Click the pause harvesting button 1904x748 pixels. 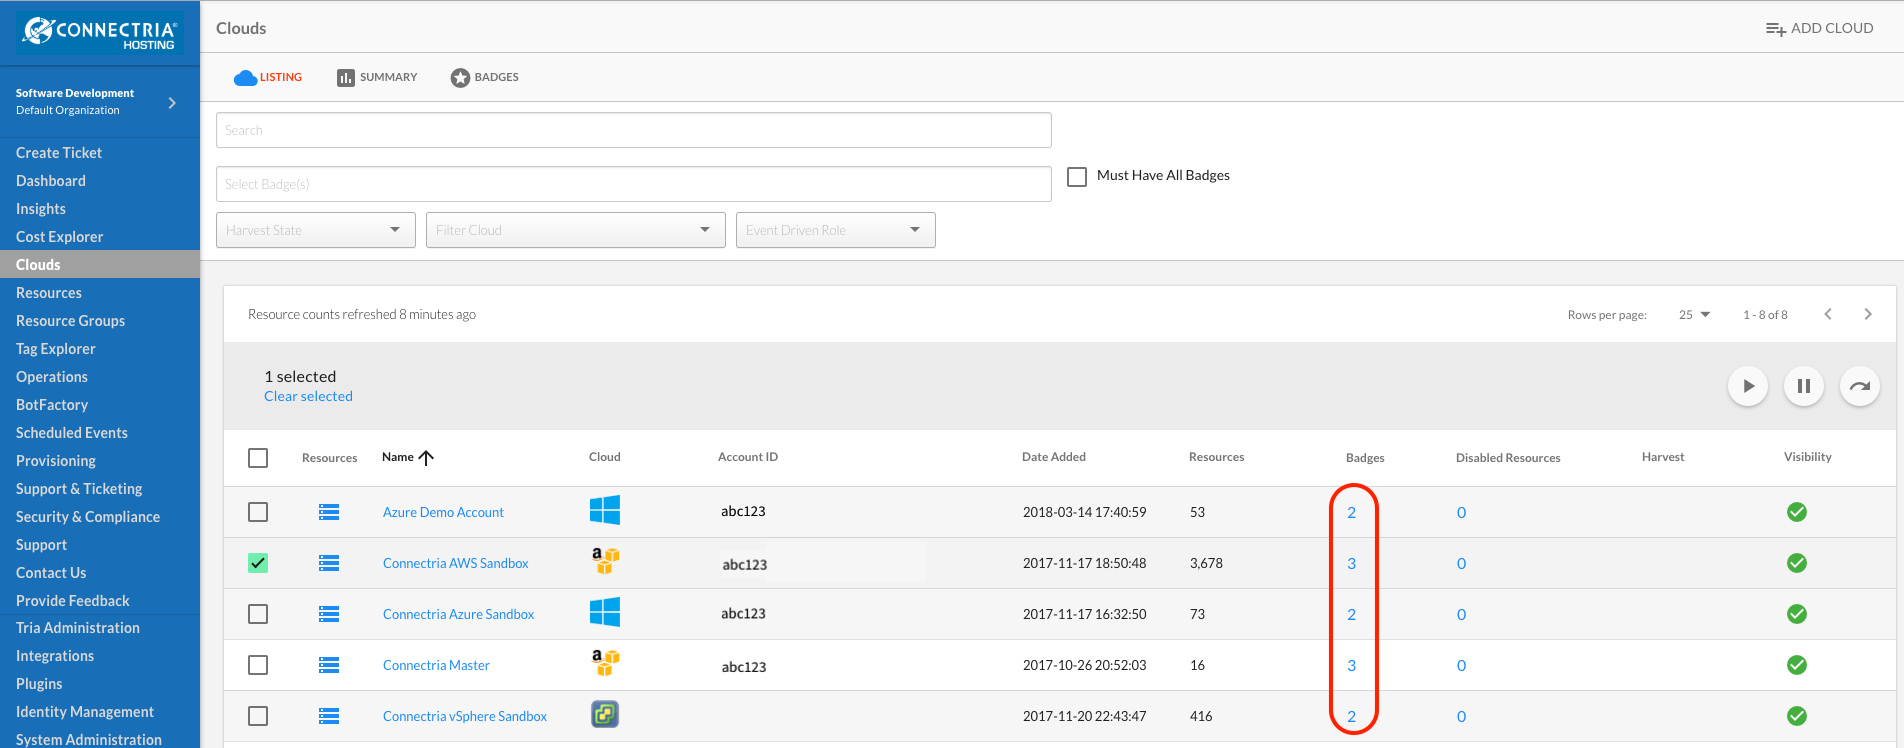[1804, 386]
